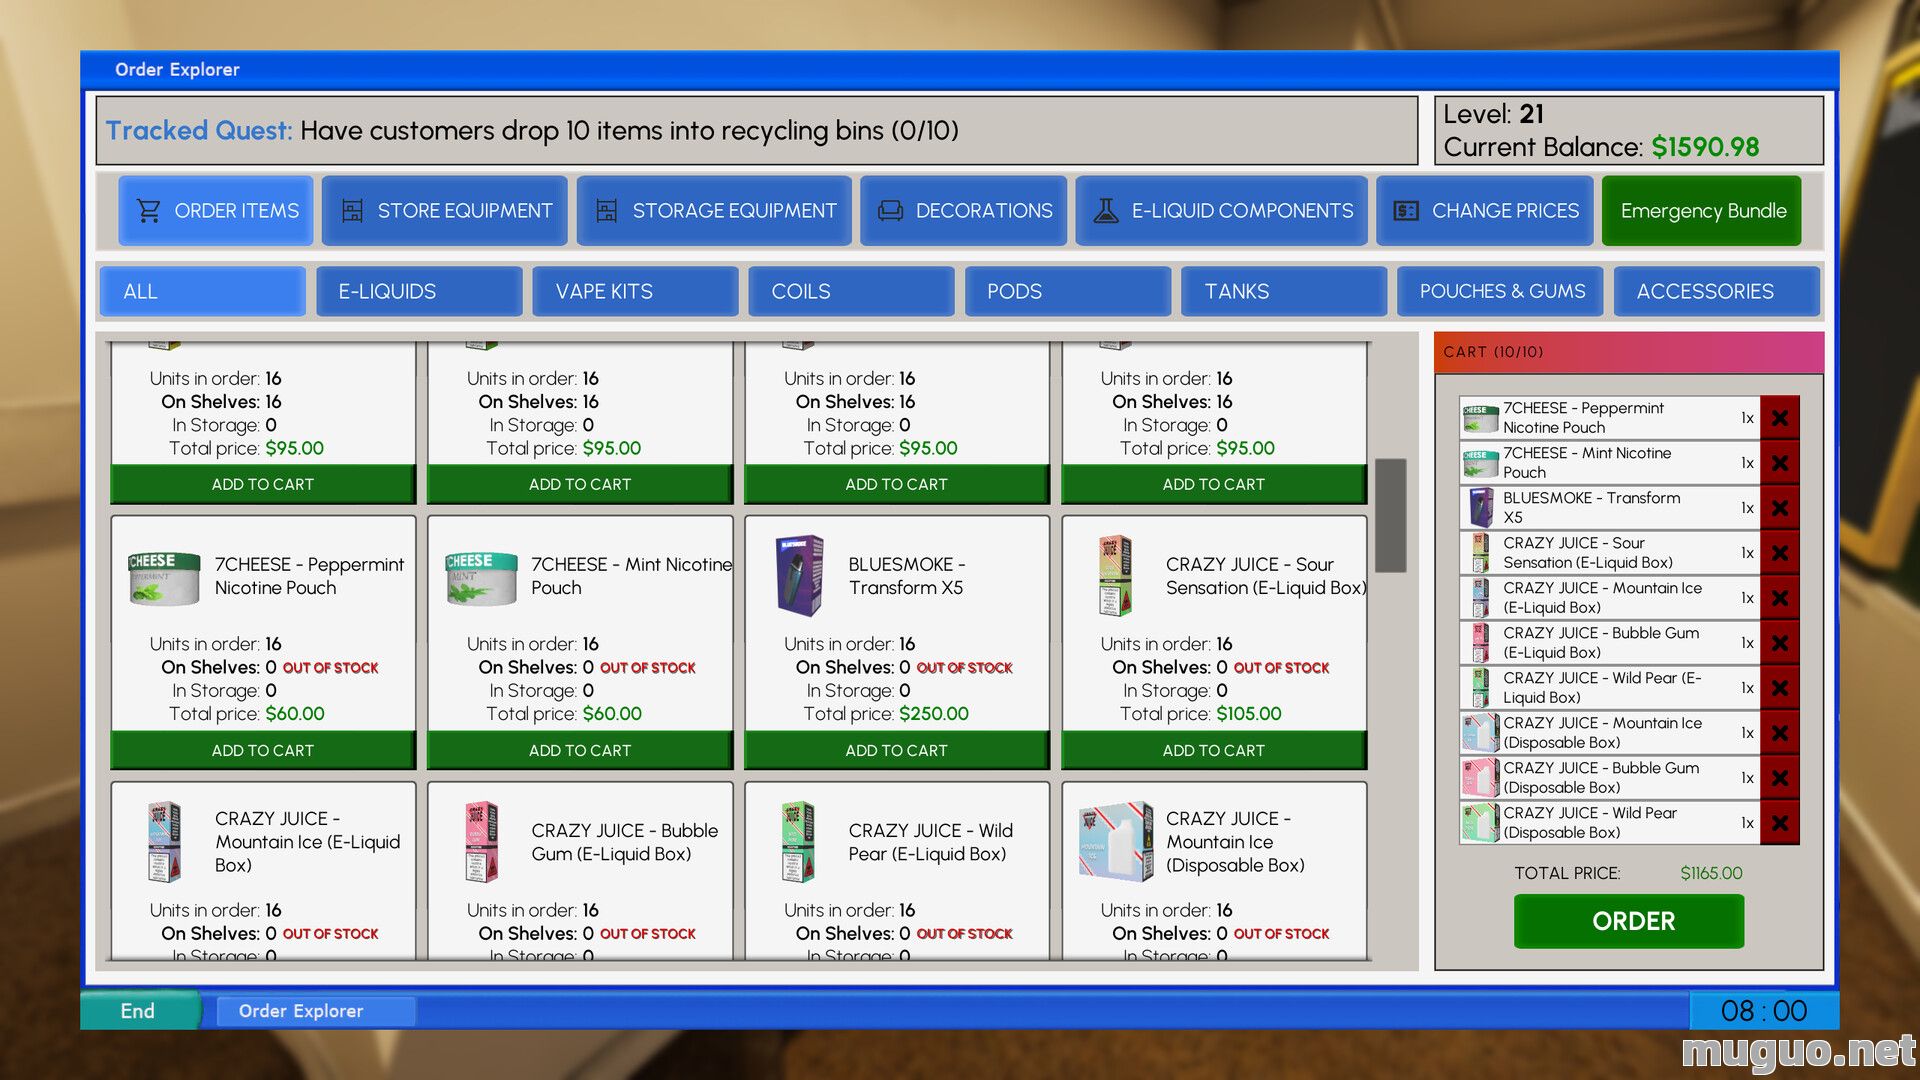Remove 7CHEESE Mint Nicotine Pouch from cart

pos(1780,463)
